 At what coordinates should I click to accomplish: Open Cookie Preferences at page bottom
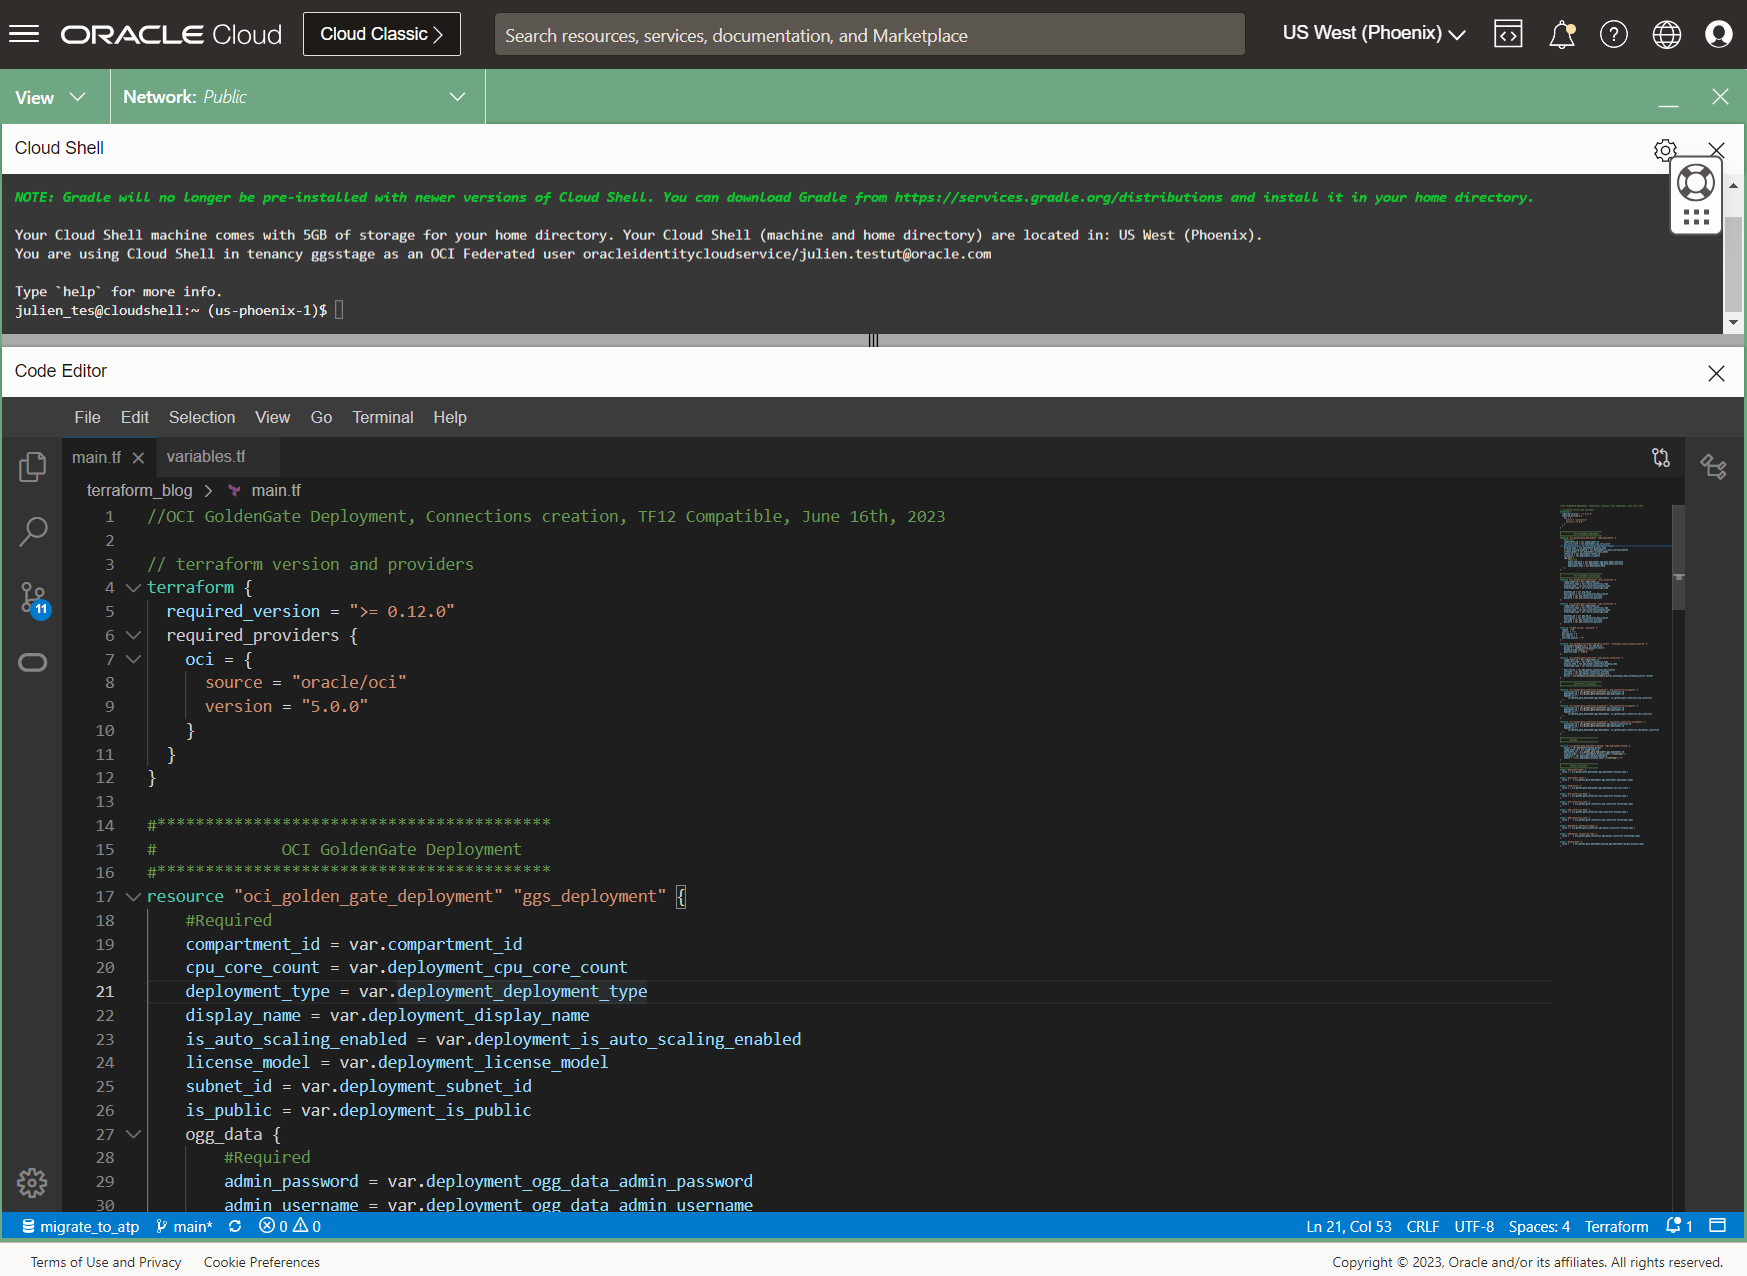260,1261
